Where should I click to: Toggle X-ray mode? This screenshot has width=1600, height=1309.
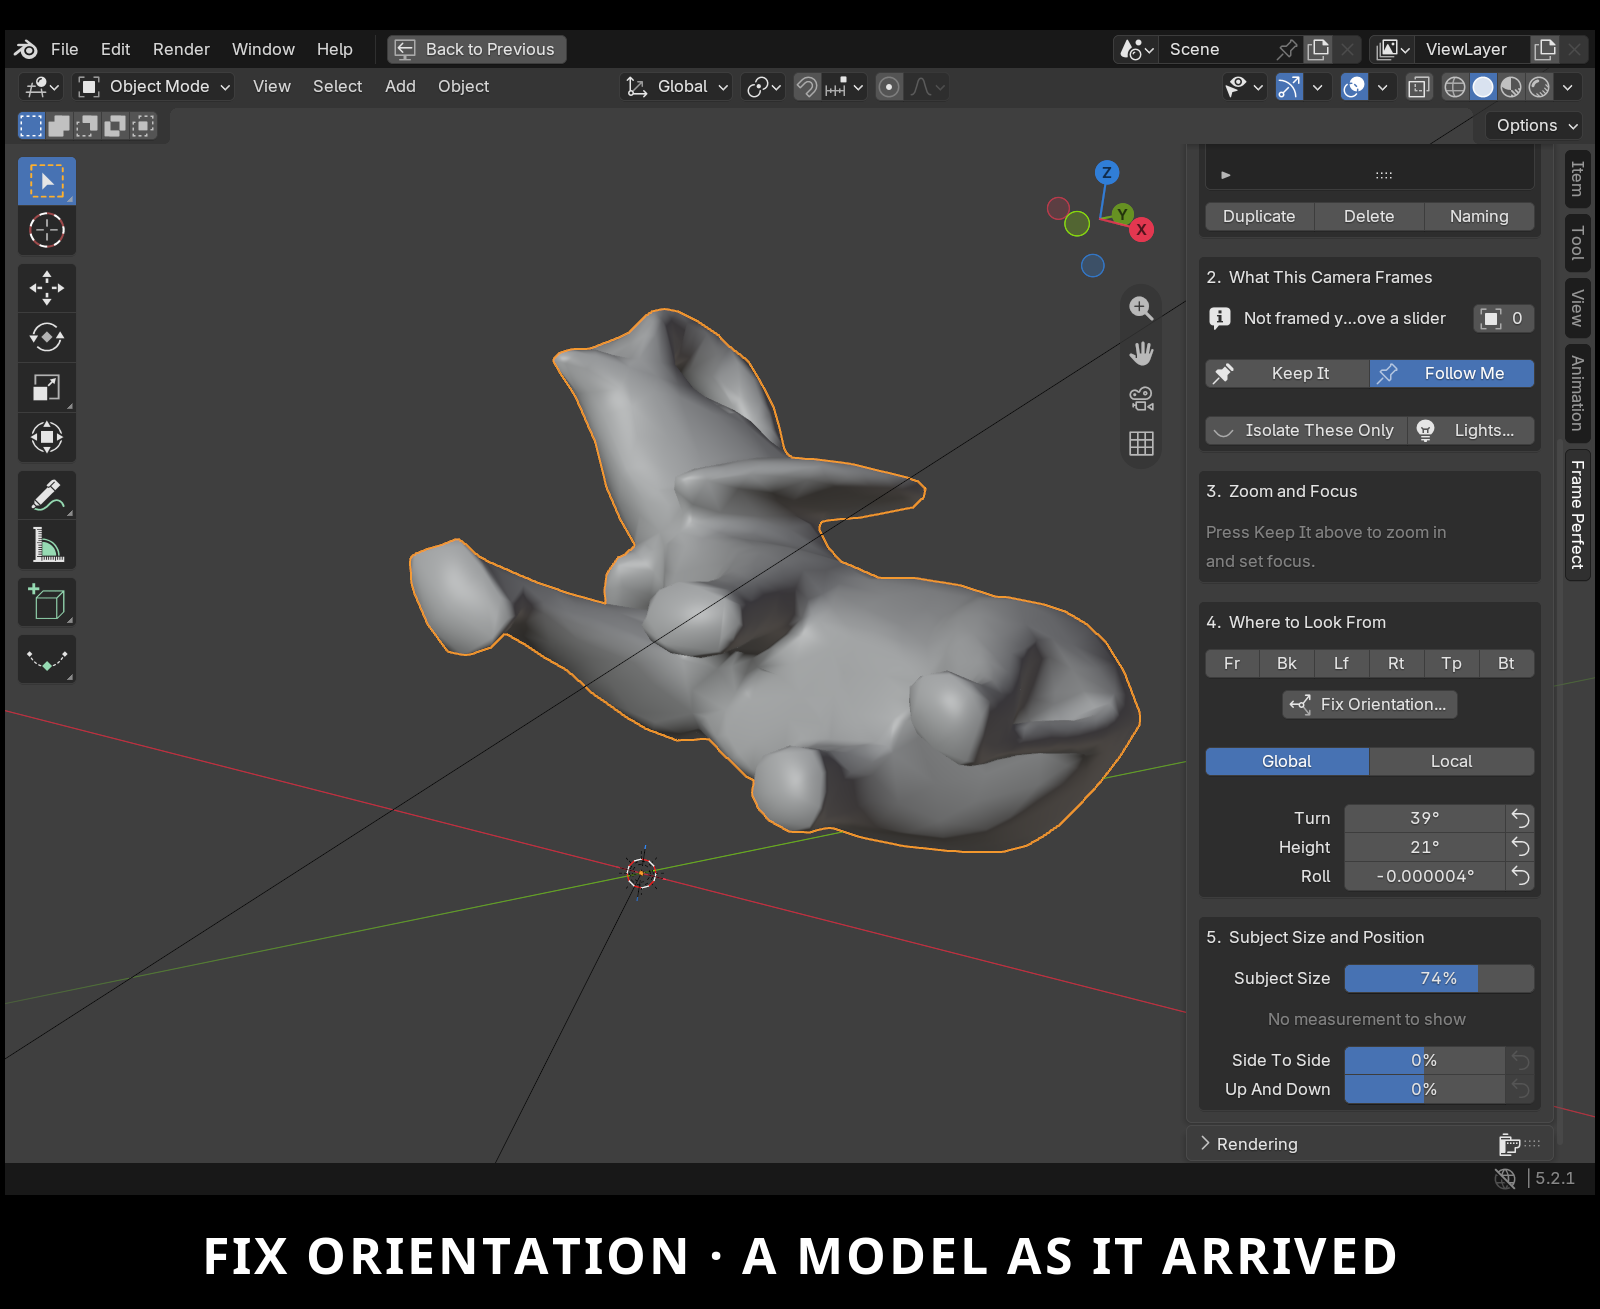pos(1418,87)
